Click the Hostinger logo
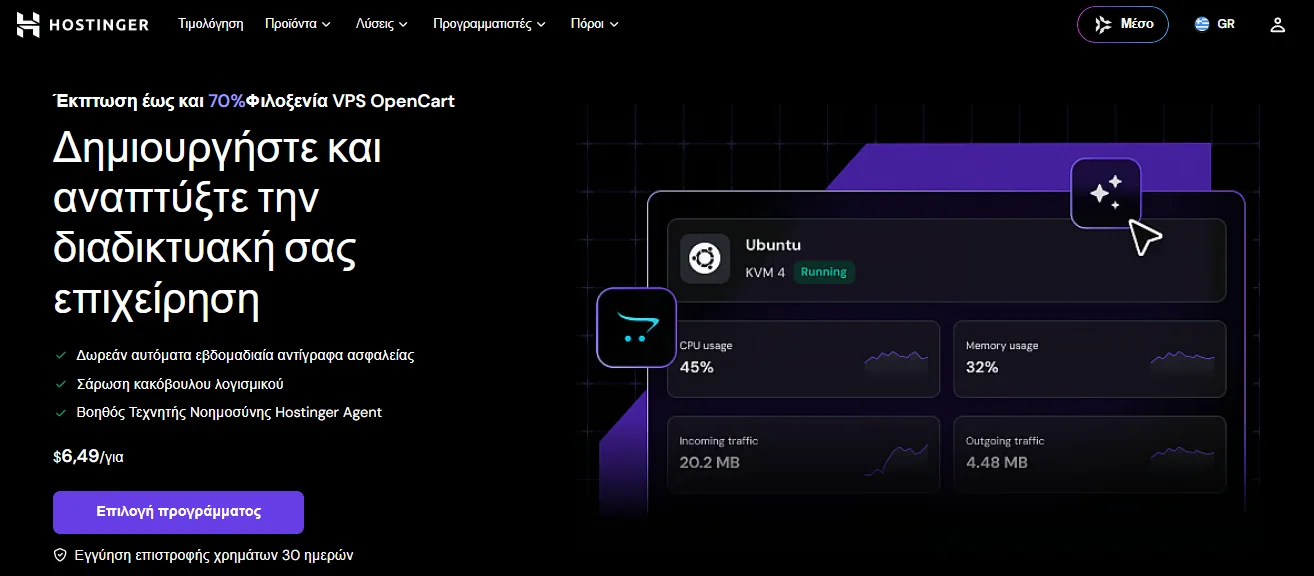Screen dimensions: 1314x576 pyautogui.click(x=83, y=24)
